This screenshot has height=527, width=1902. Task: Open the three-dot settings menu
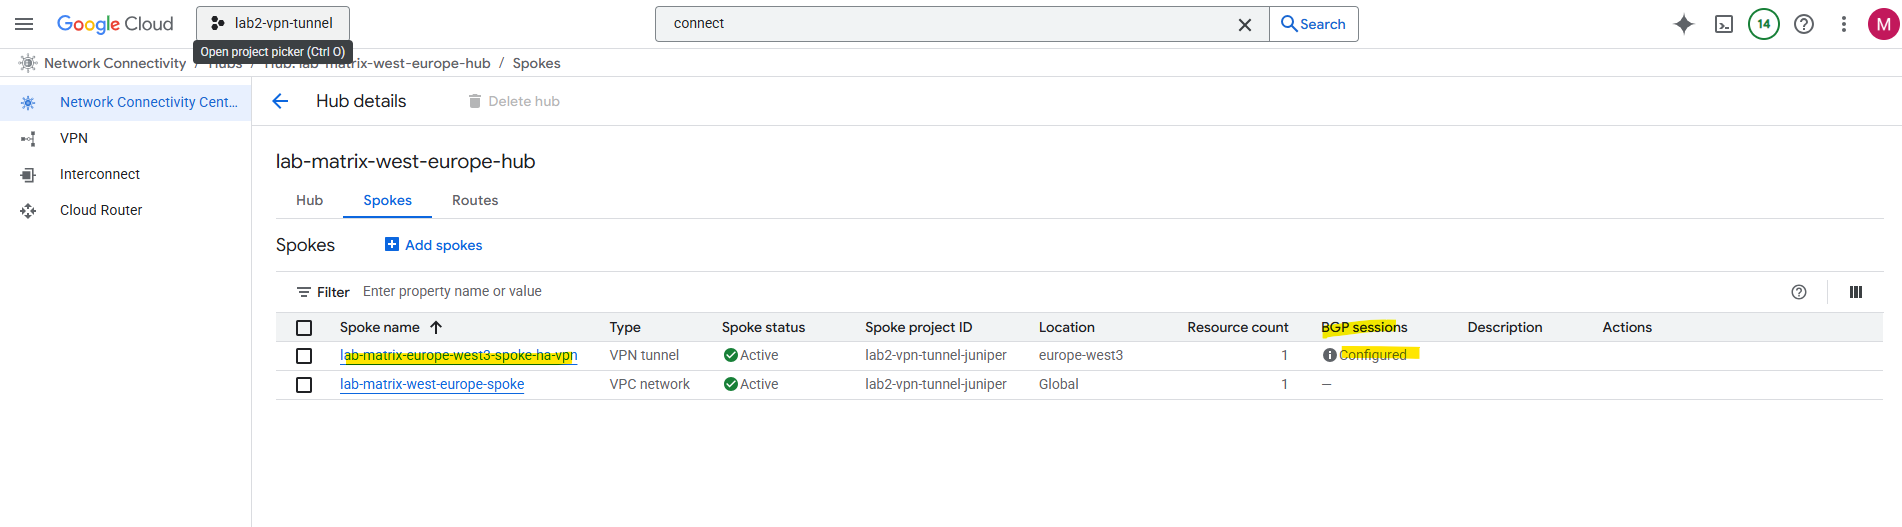(x=1844, y=24)
